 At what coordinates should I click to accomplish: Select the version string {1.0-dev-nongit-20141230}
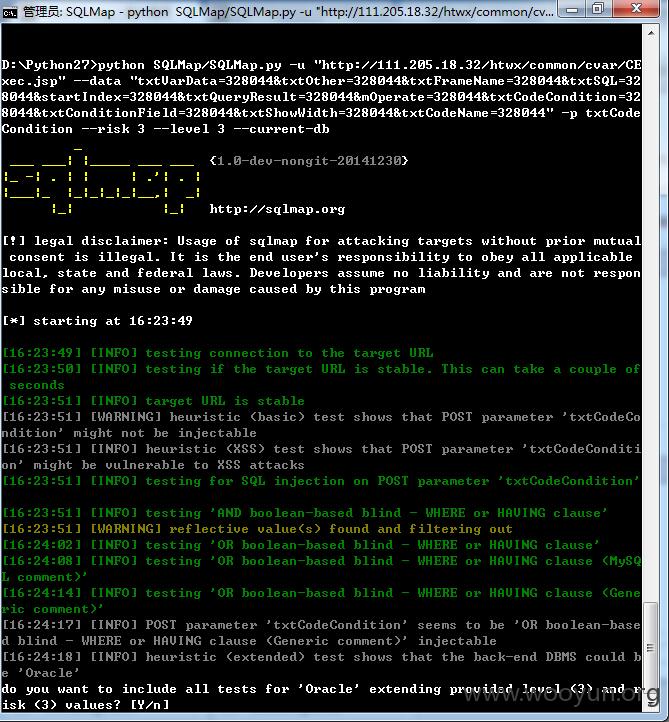pyautogui.click(x=309, y=161)
